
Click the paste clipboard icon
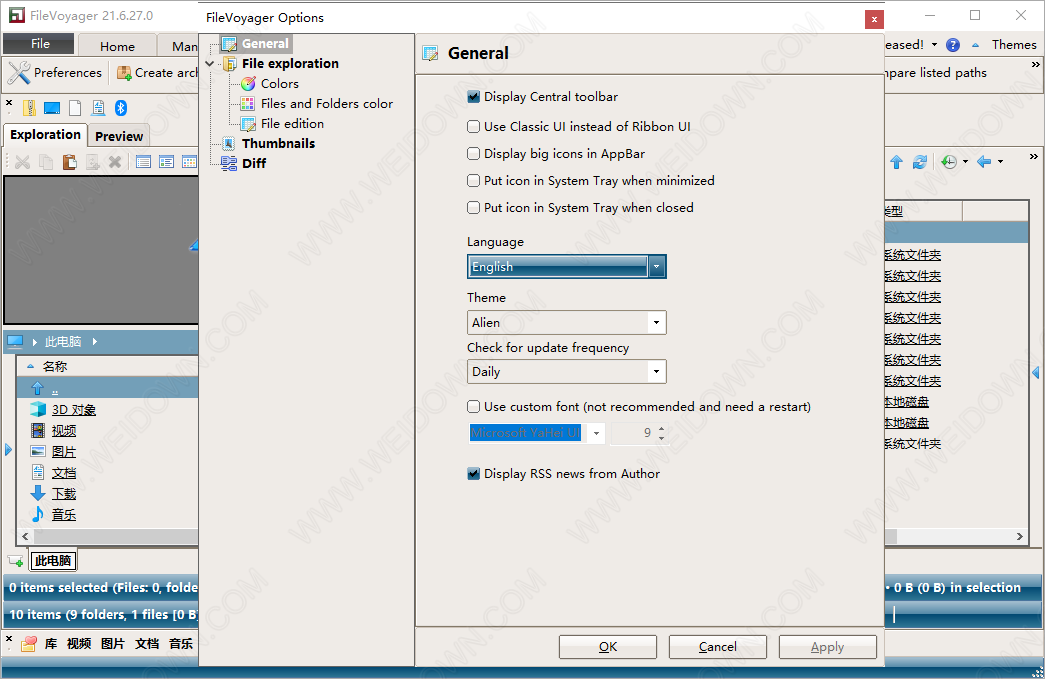70,162
